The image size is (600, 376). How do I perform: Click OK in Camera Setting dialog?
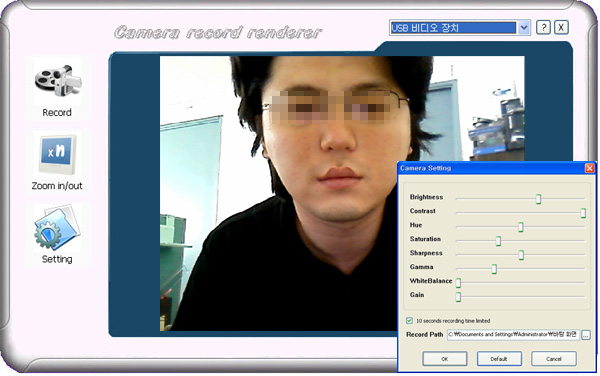point(445,359)
